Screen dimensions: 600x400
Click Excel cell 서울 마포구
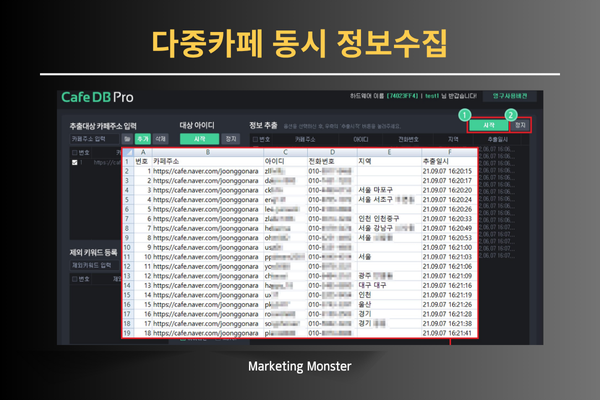[389, 190]
